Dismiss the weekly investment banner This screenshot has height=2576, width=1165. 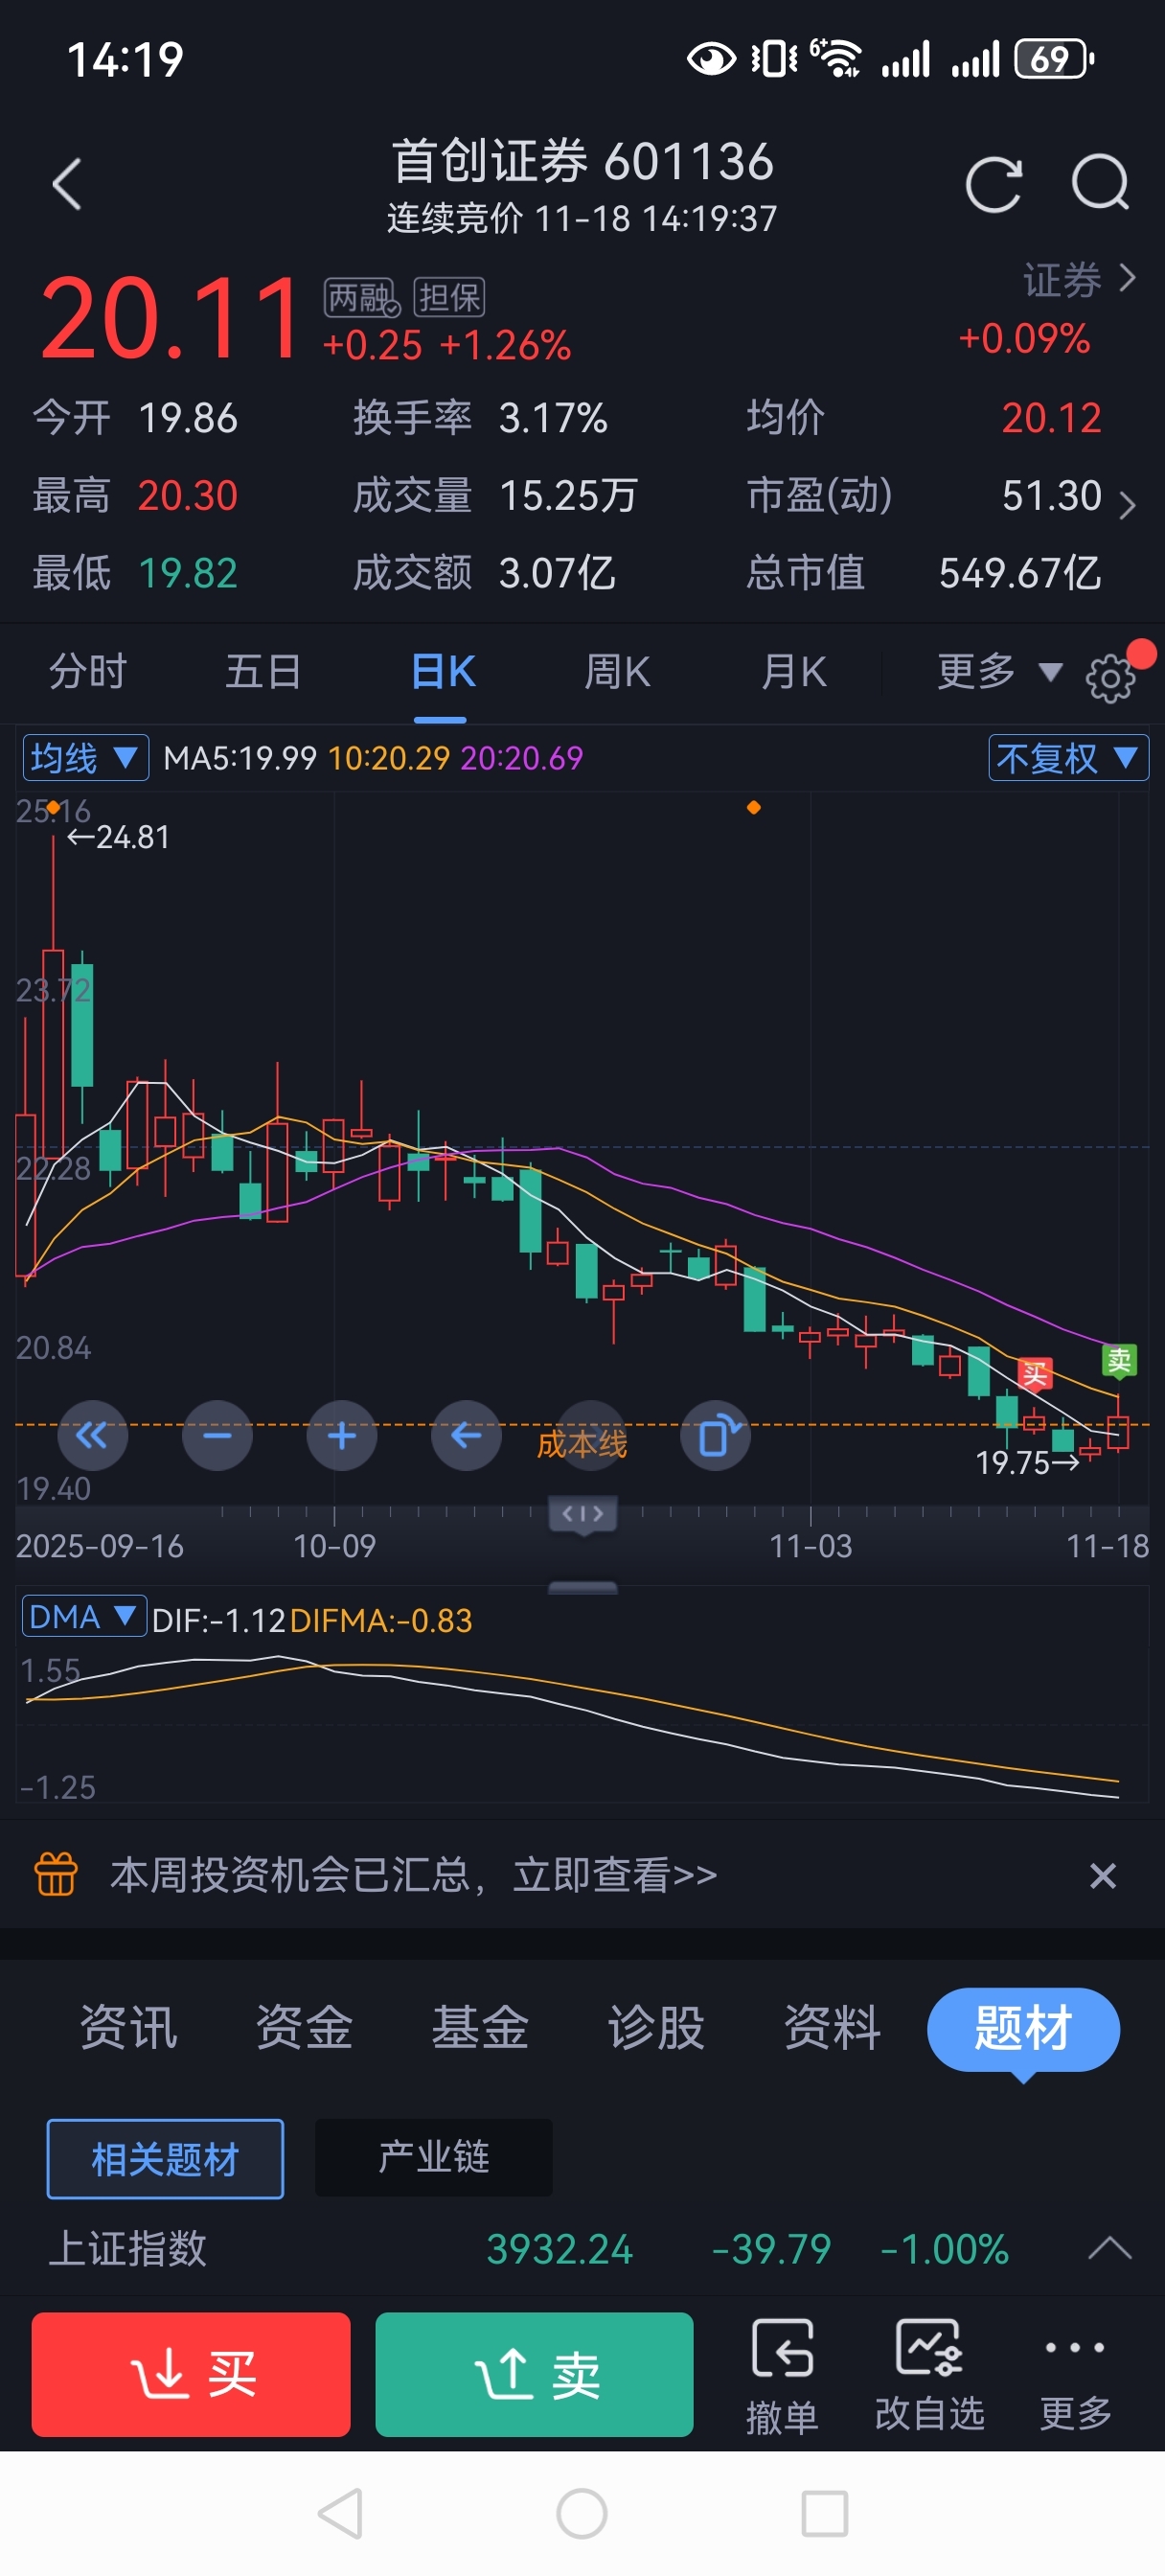click(1102, 1875)
